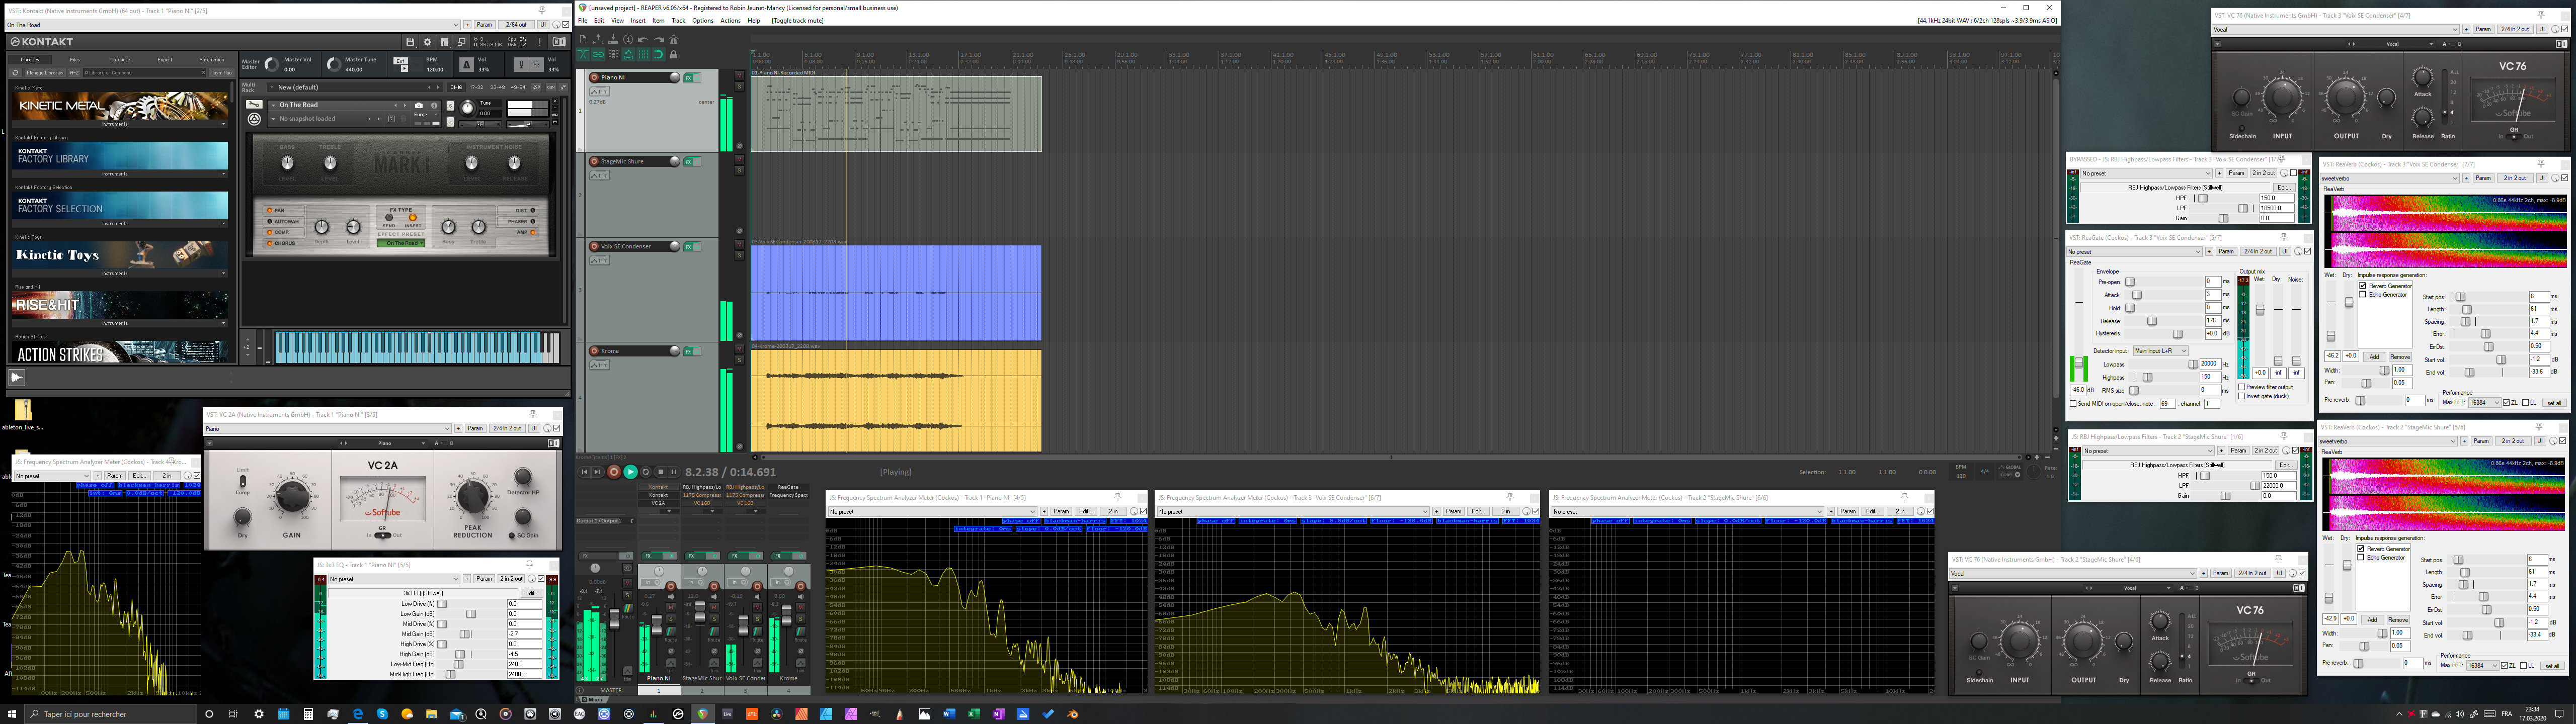Click the undo arrow in REAPER toolbar
Image resolution: width=2576 pixels, height=724 pixels.
(643, 40)
